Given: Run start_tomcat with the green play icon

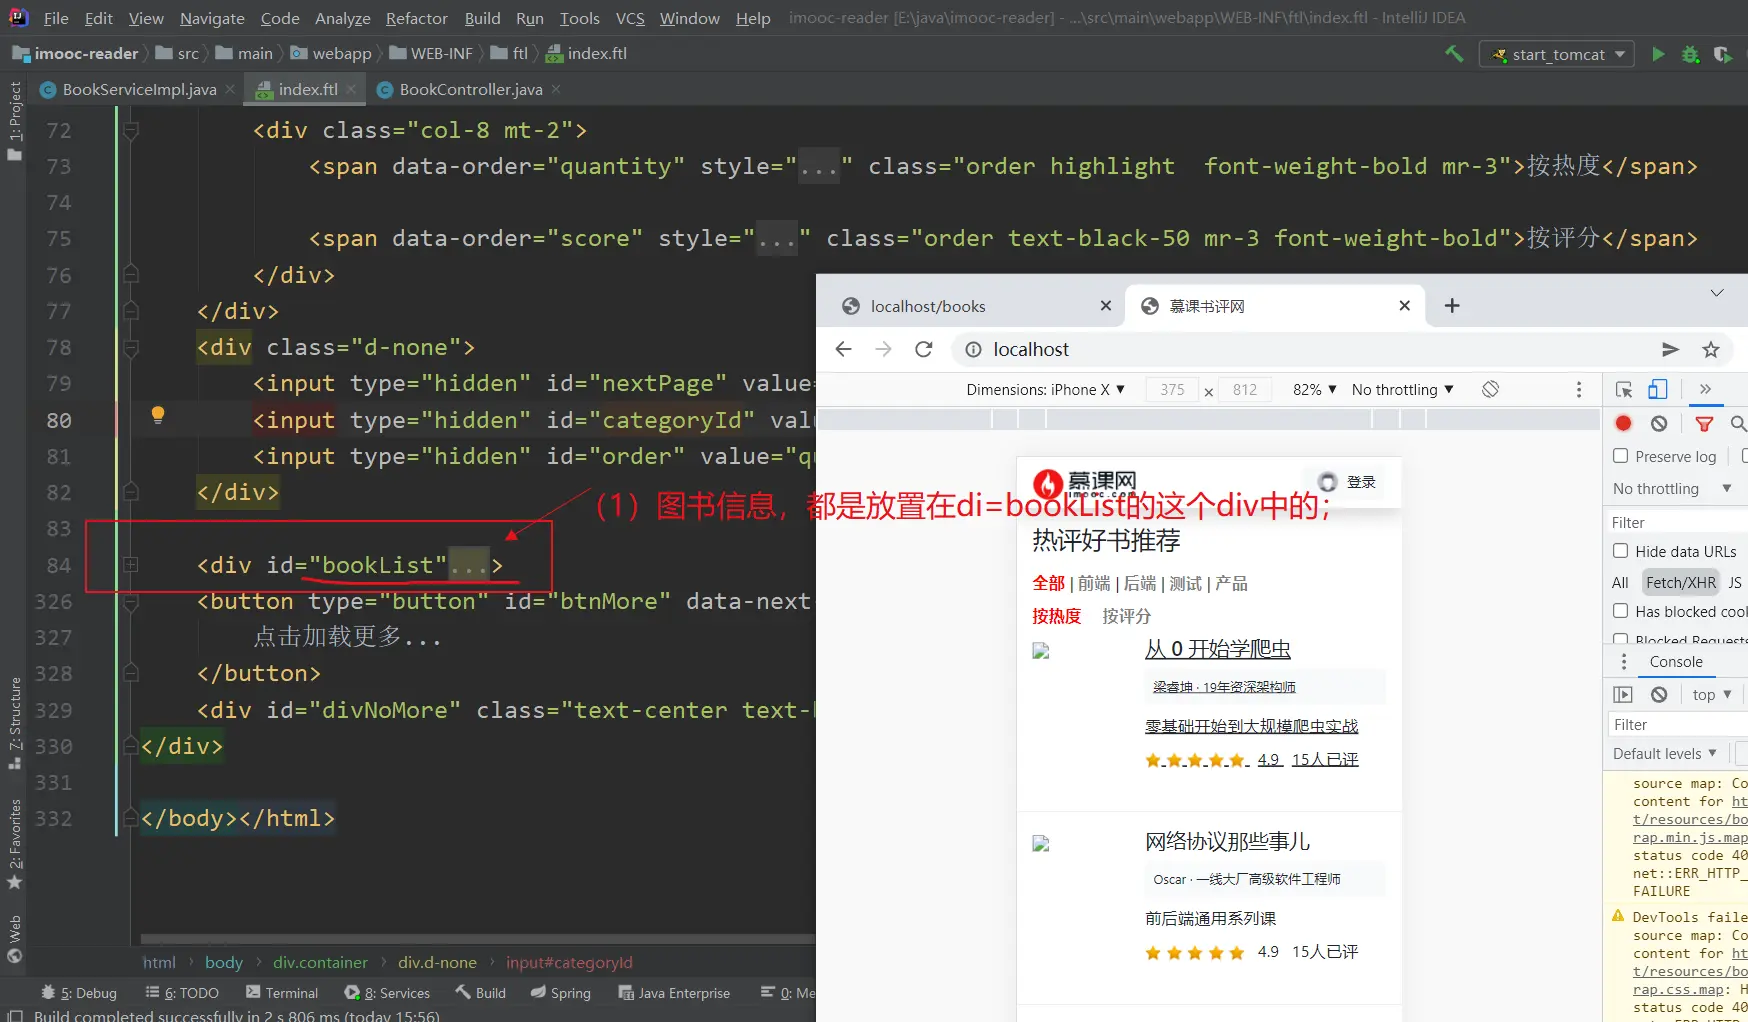Looking at the screenshot, I should 1658,54.
